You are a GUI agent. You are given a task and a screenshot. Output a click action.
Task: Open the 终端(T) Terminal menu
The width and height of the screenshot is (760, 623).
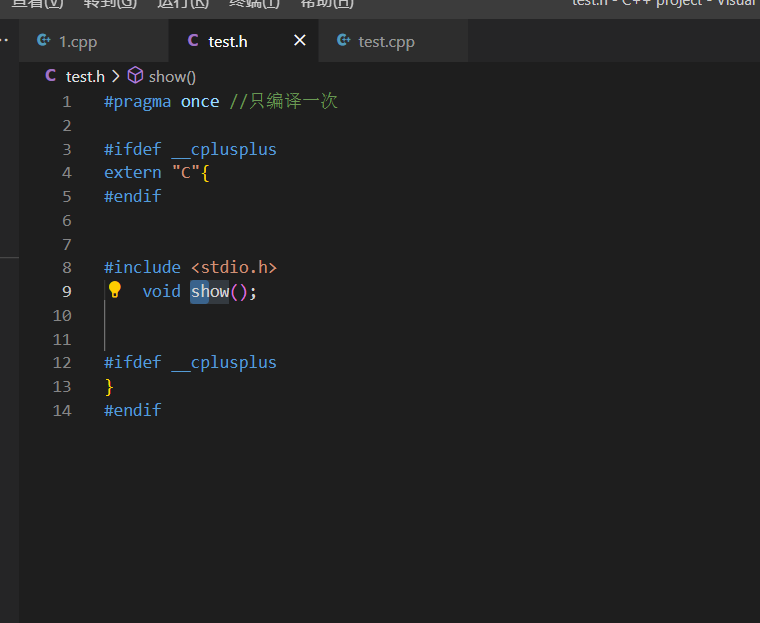coord(254,4)
